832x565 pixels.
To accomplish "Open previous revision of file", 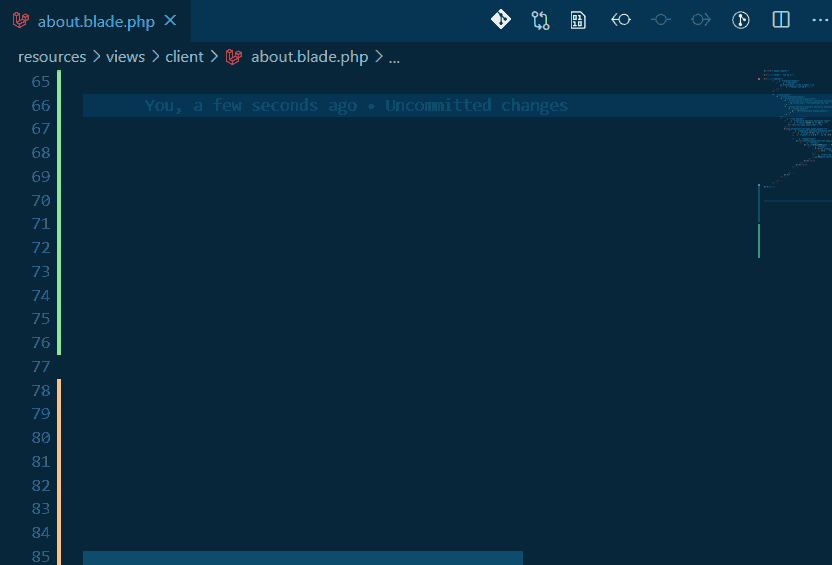I will click(620, 20).
